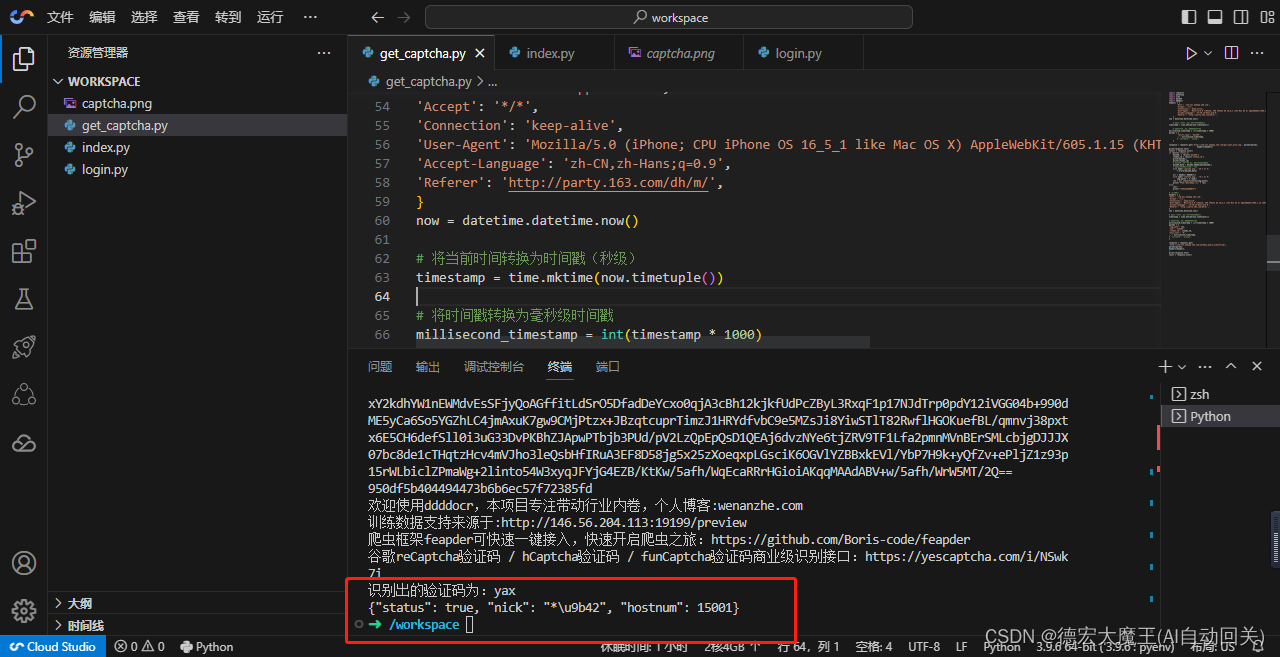Open new terminal profile dropdown arrow
The height and width of the screenshot is (657, 1280).
(1182, 367)
